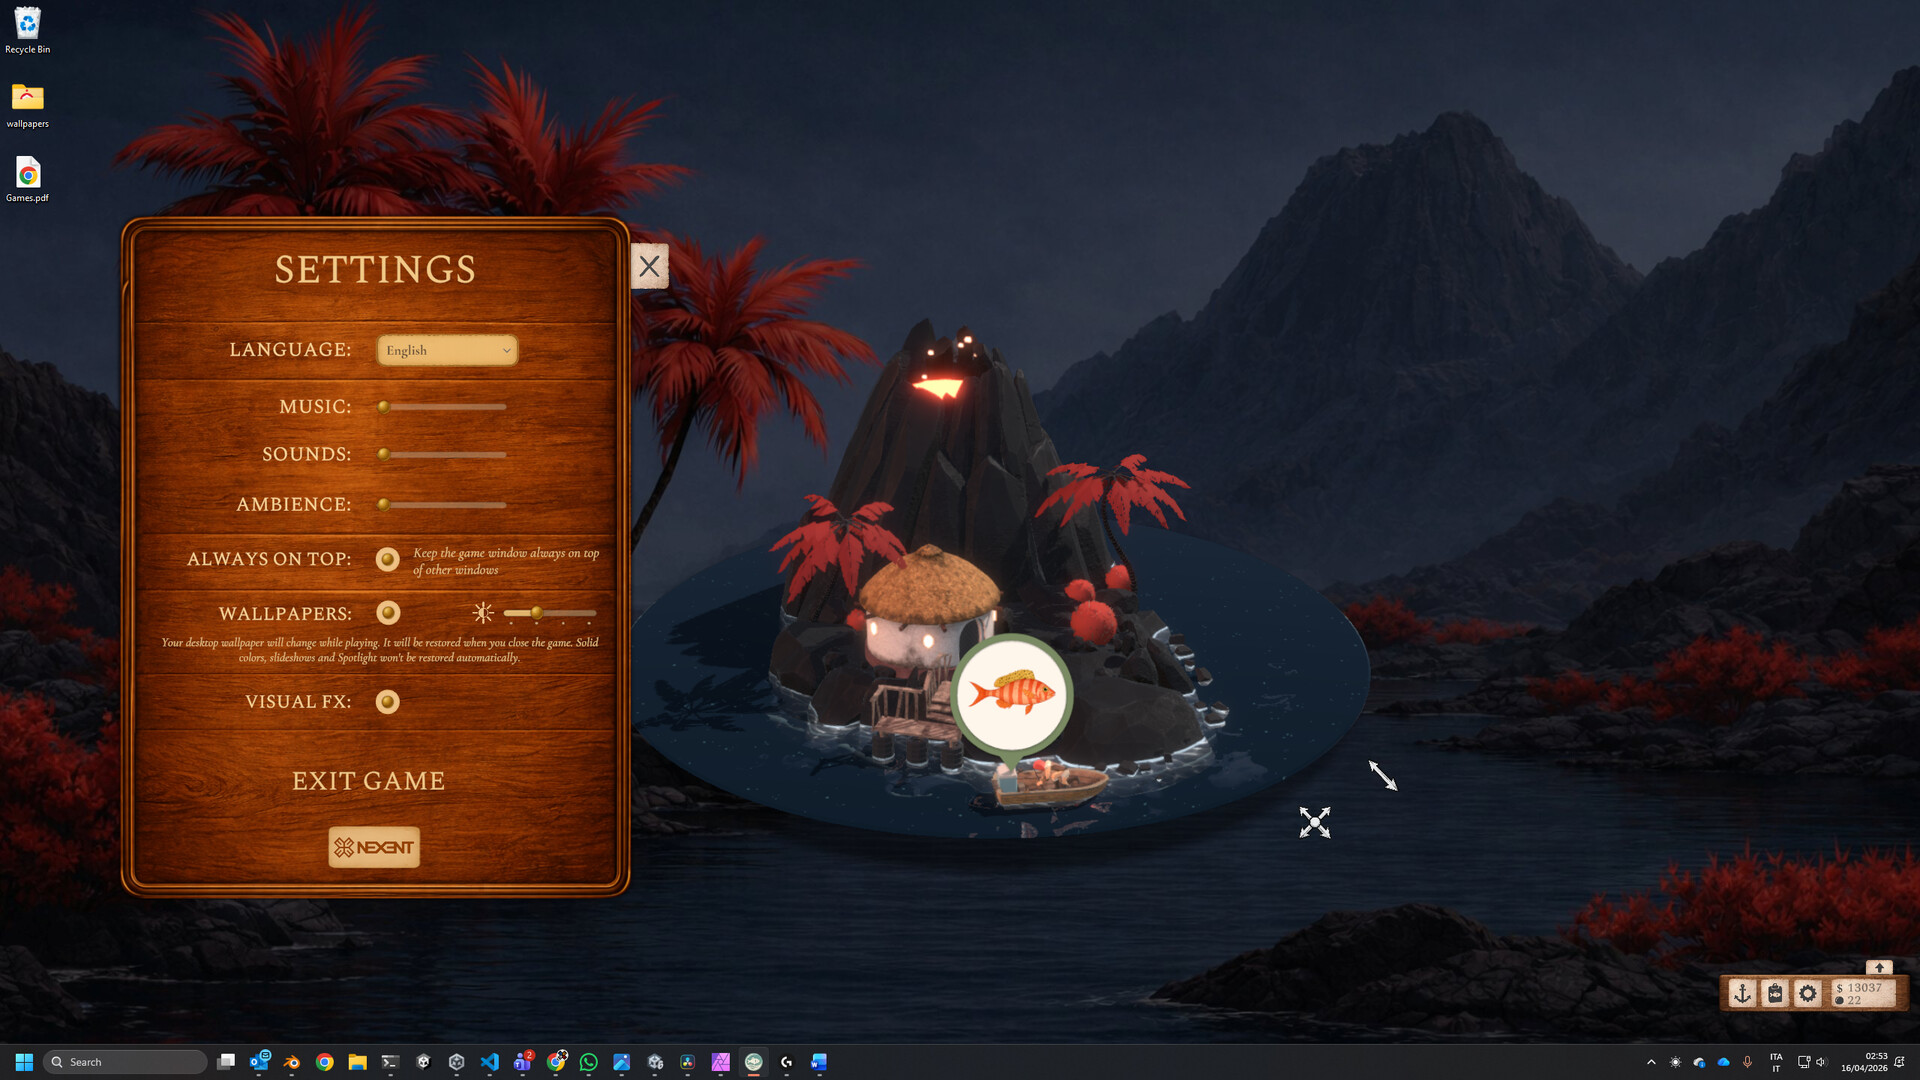Click the gear settings icon in game toolbar

(1807, 993)
